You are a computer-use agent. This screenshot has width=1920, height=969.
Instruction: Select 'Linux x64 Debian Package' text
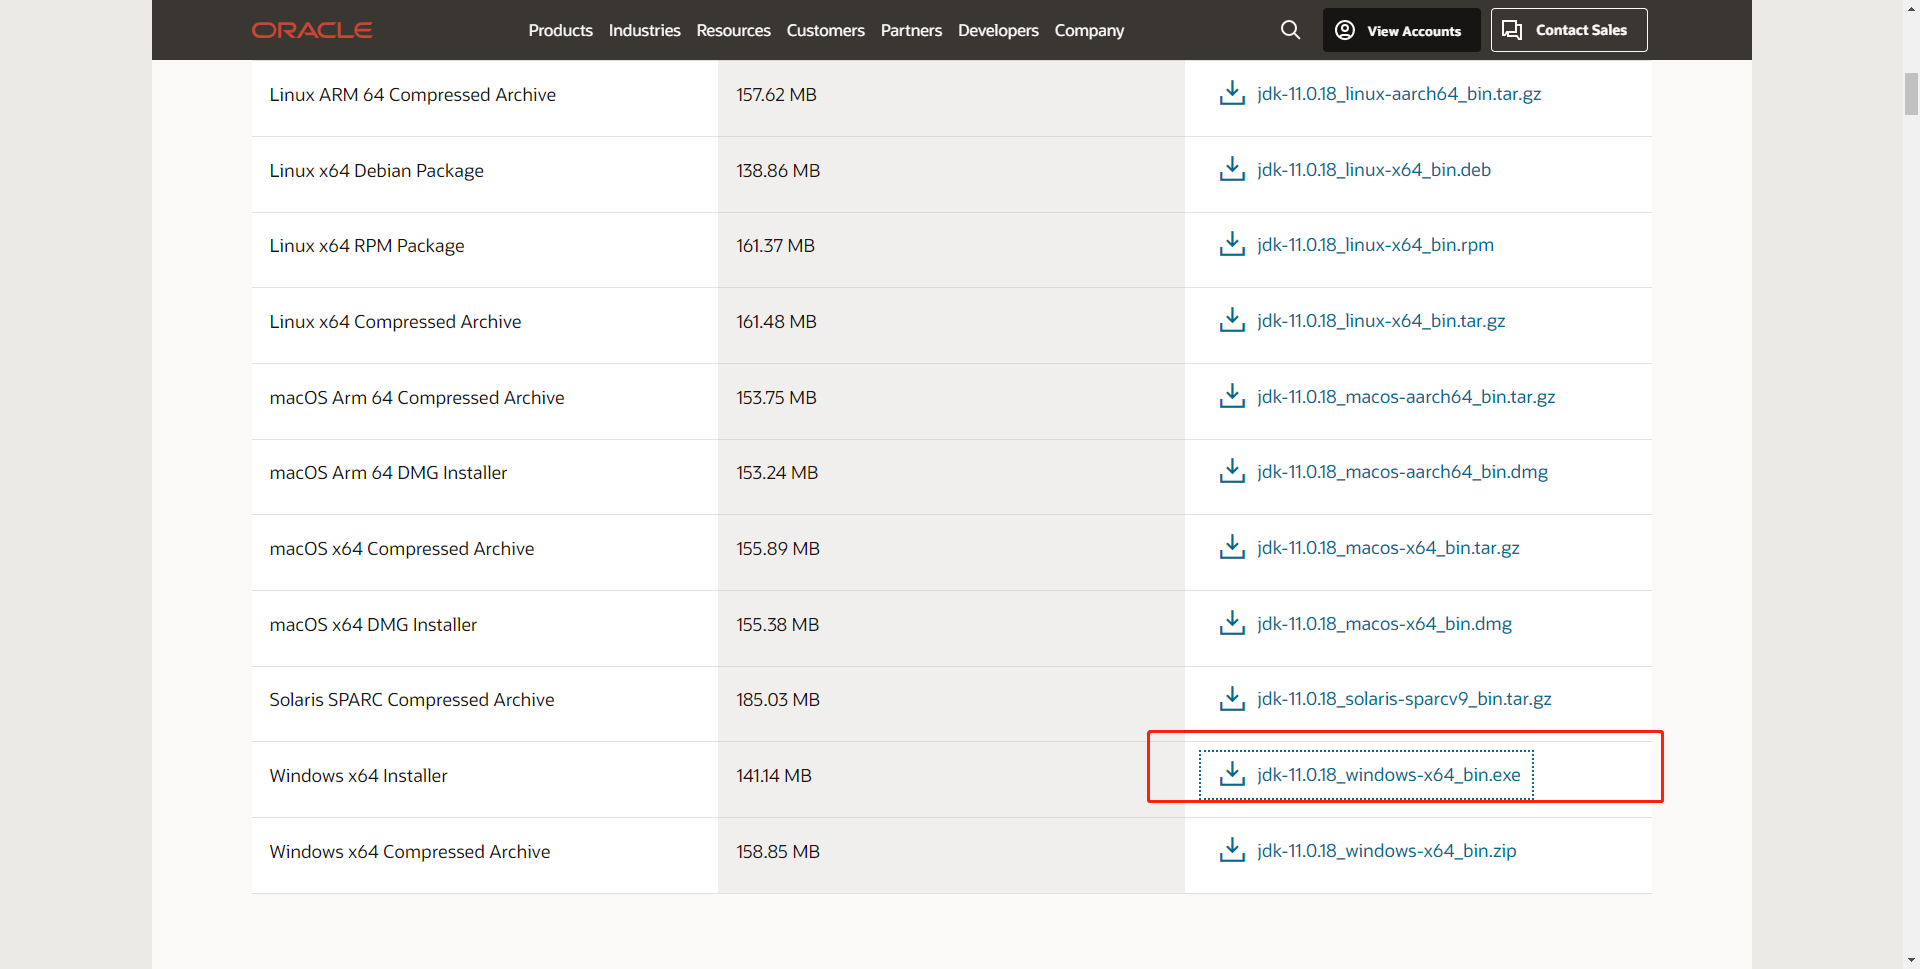point(376,170)
